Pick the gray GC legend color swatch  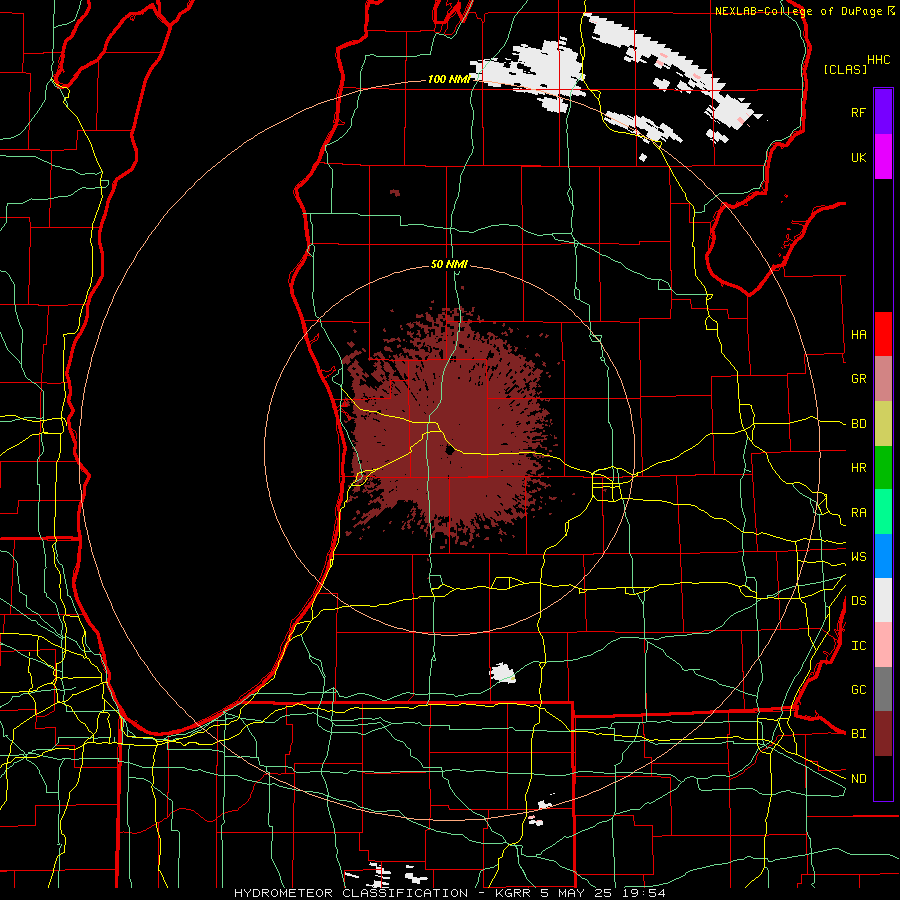[883, 689]
